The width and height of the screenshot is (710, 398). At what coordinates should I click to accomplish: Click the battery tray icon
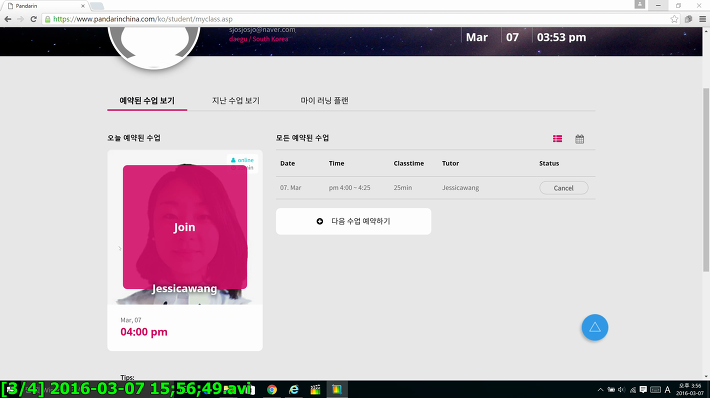point(611,389)
